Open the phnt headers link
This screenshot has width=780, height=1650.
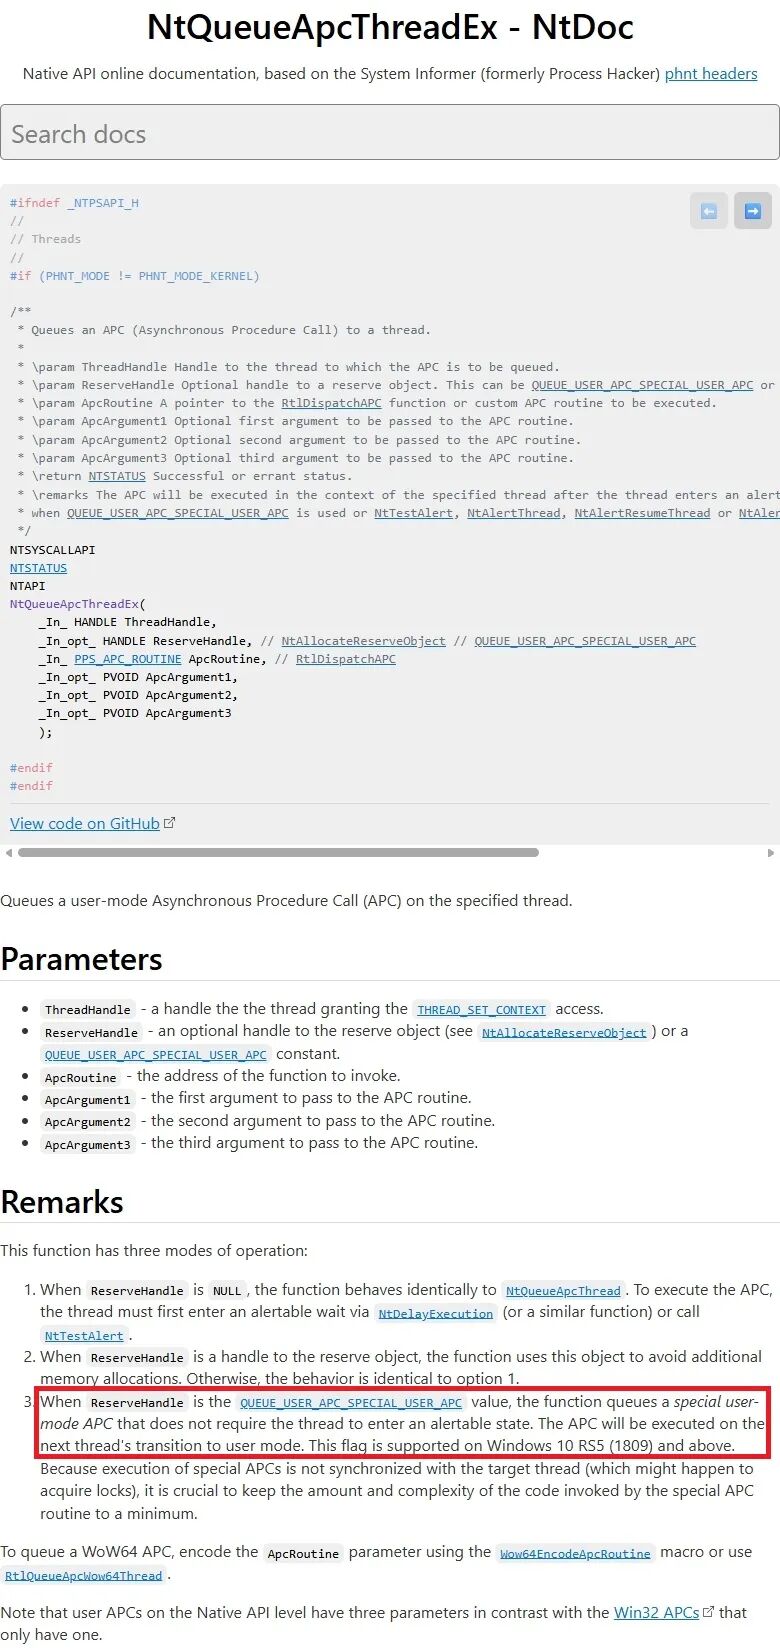711,73
